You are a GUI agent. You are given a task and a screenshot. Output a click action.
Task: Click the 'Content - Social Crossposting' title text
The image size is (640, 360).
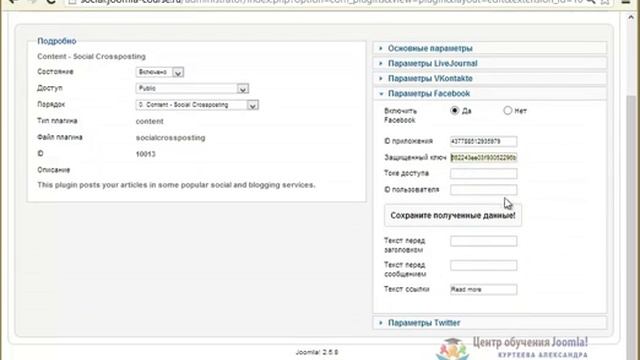(x=91, y=56)
